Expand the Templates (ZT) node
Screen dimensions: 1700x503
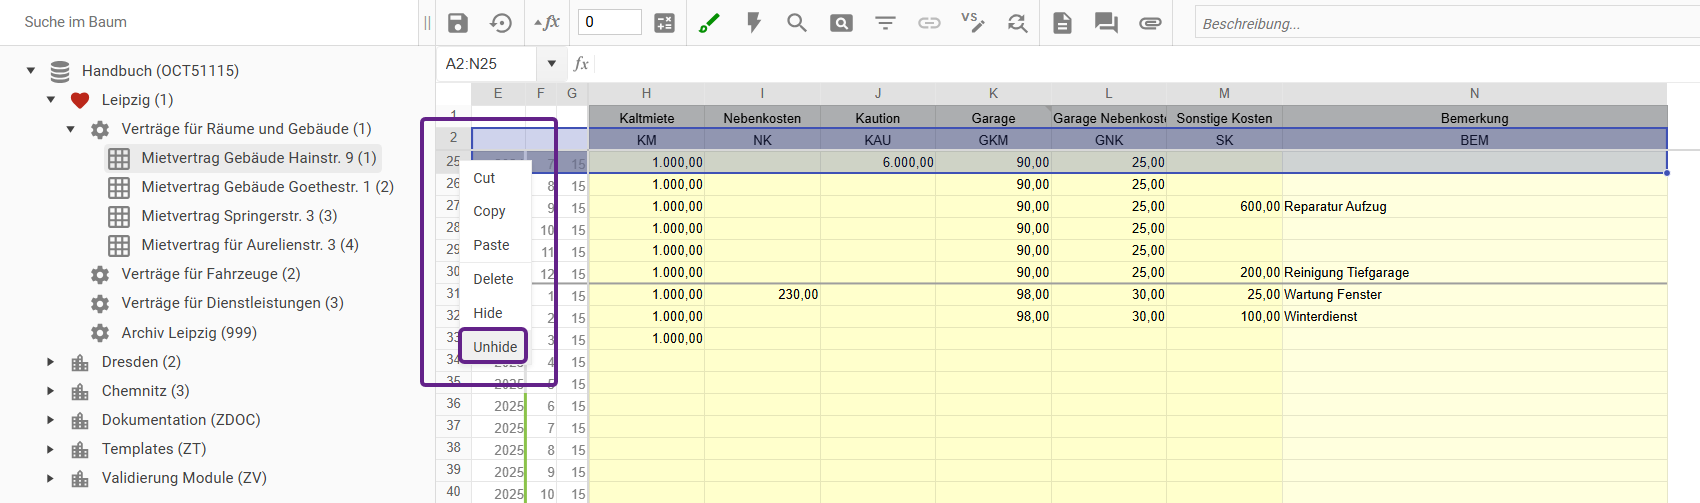pos(51,449)
